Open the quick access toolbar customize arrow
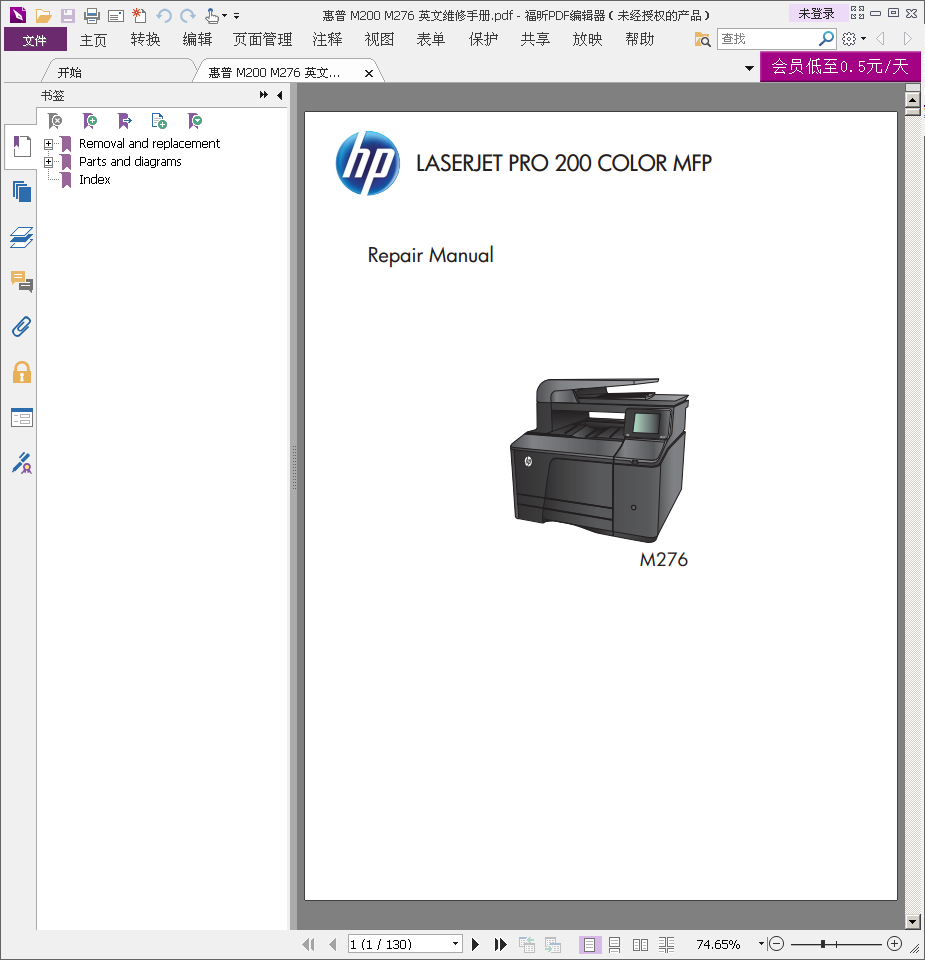925x960 pixels. click(236, 16)
